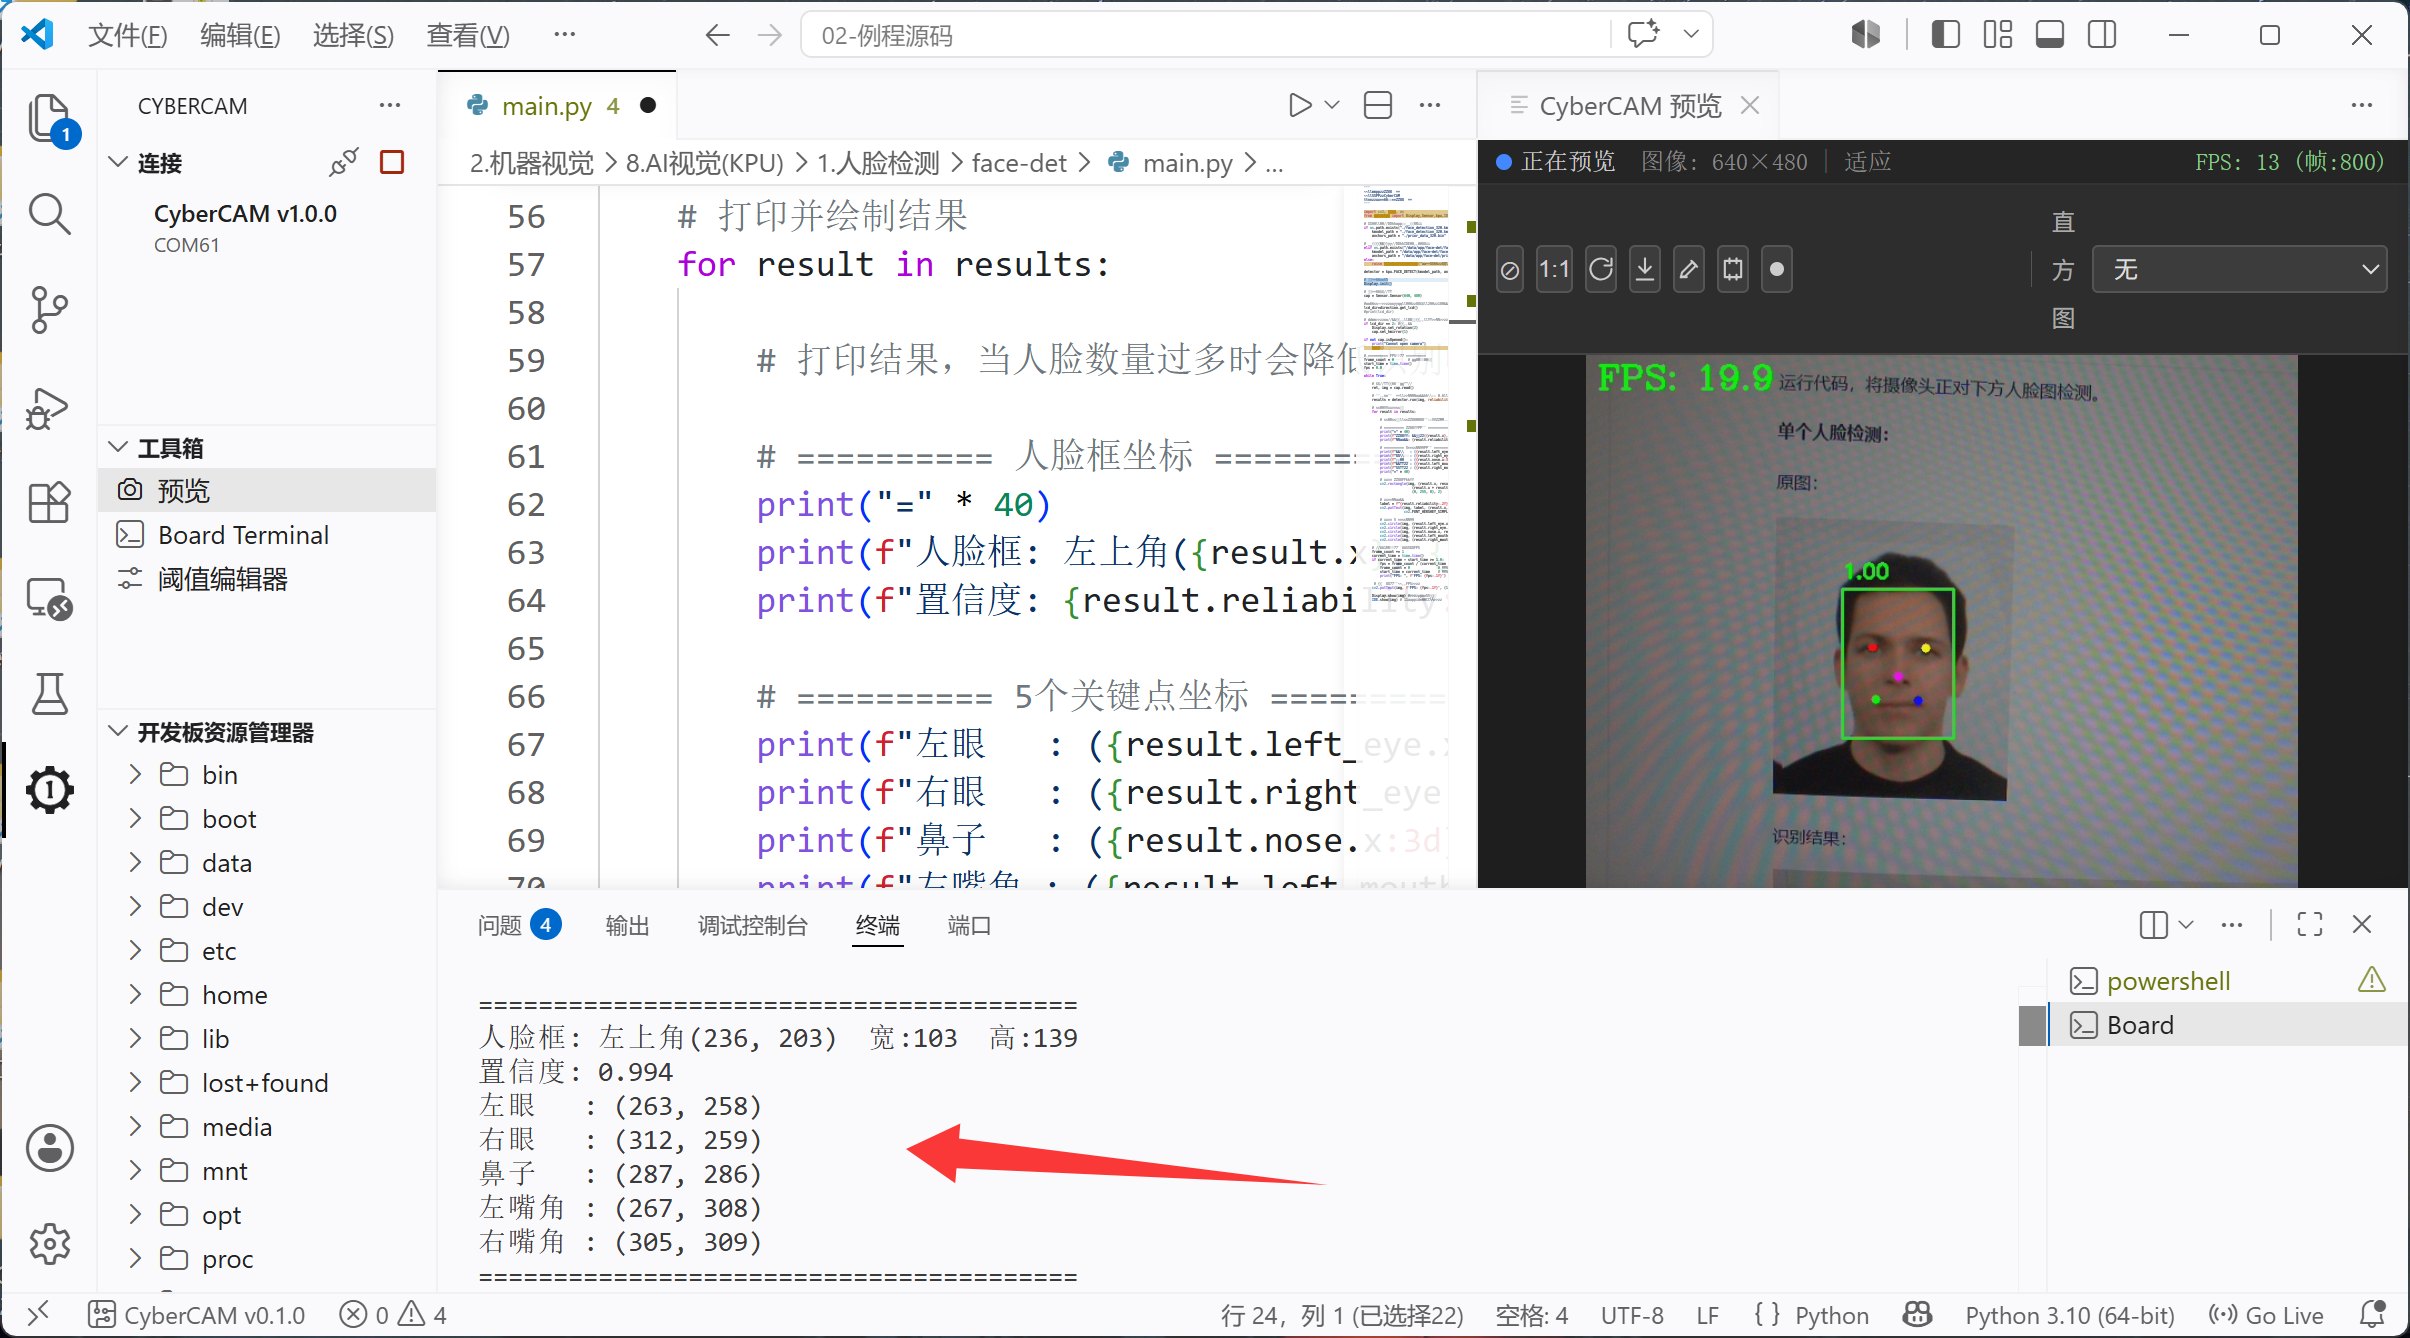Viewport: 2410px width, 1338px height.
Task: Open 阈值编辑器 tool
Action: point(268,578)
